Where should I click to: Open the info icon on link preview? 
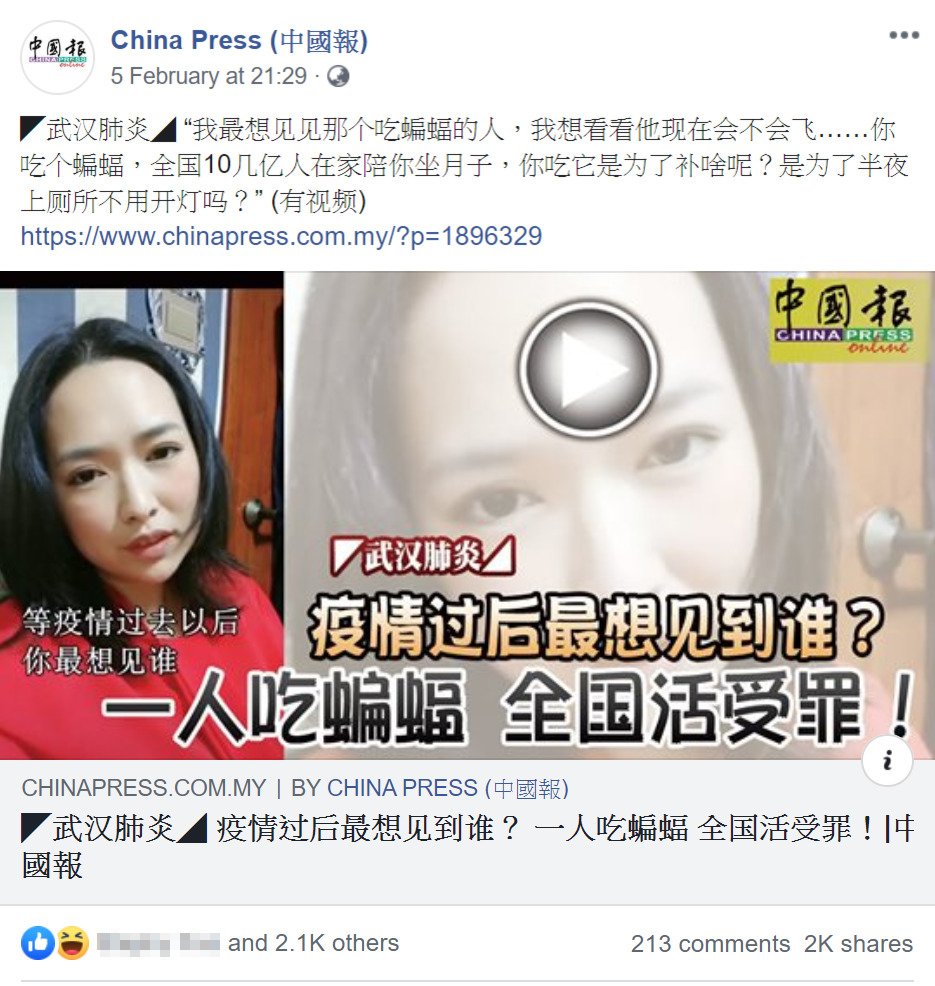coord(887,760)
